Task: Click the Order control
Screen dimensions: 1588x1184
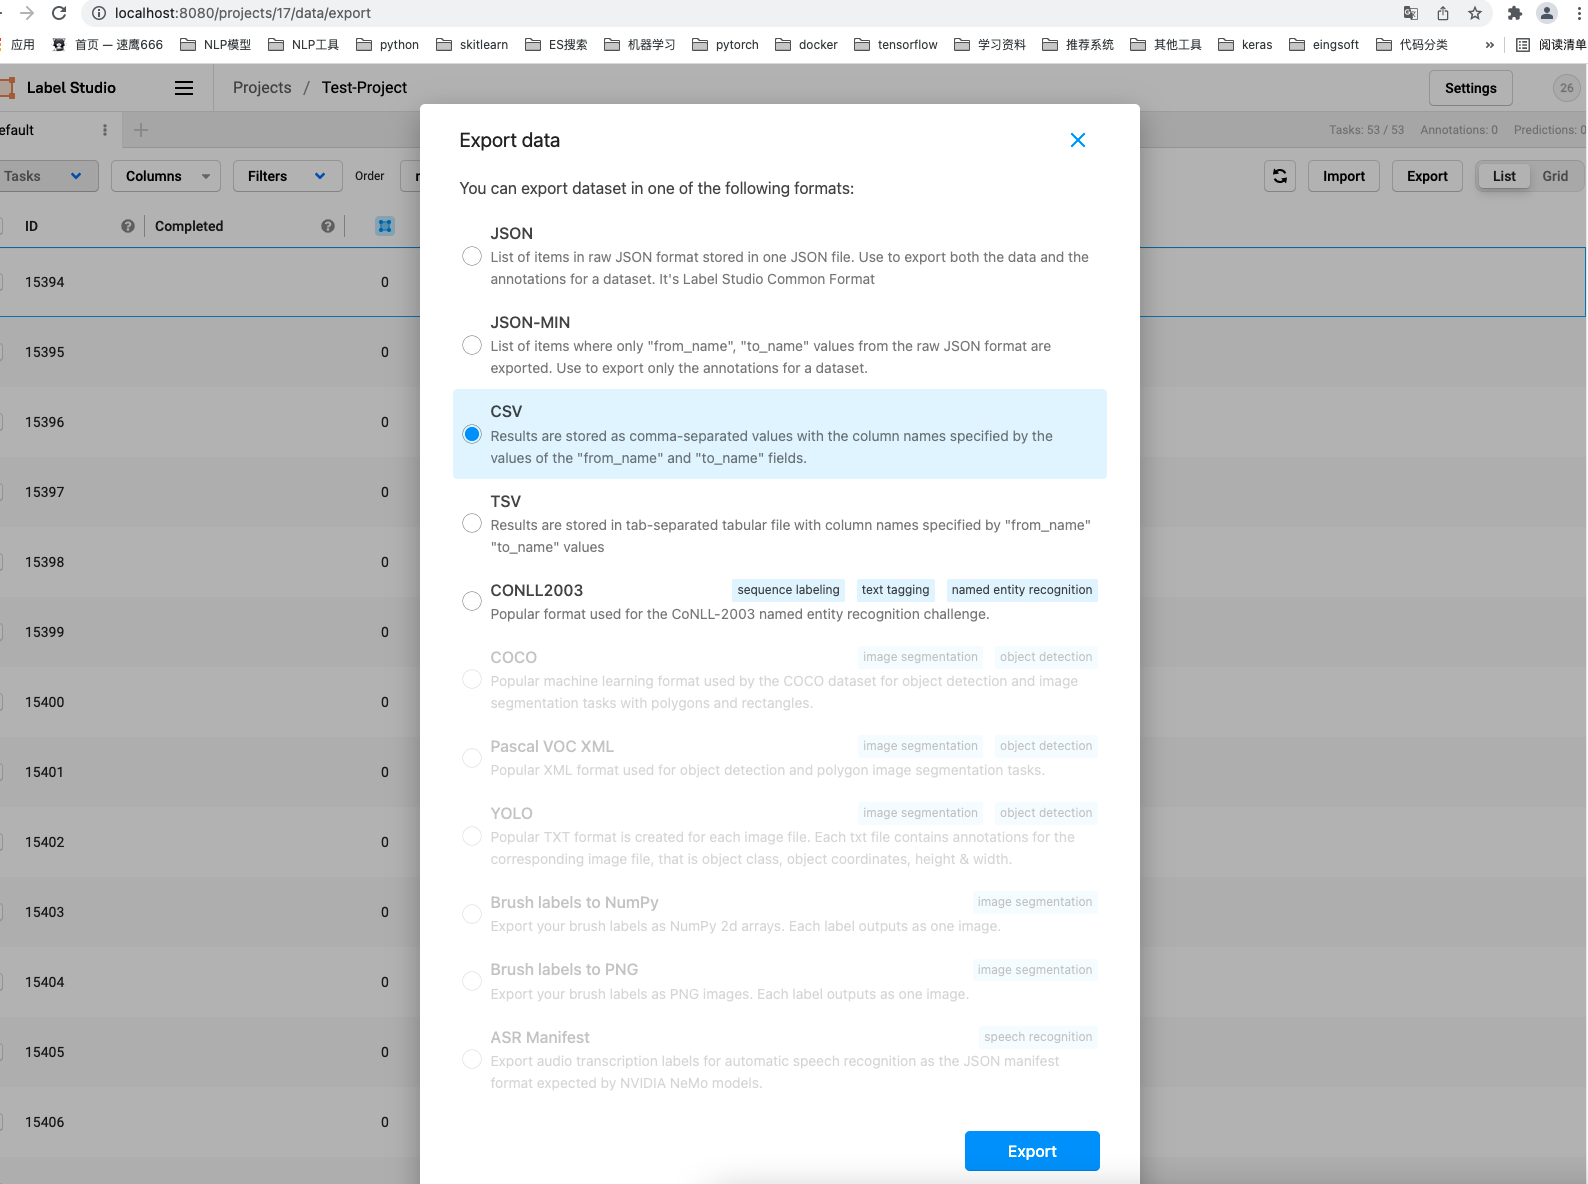Action: 370,176
